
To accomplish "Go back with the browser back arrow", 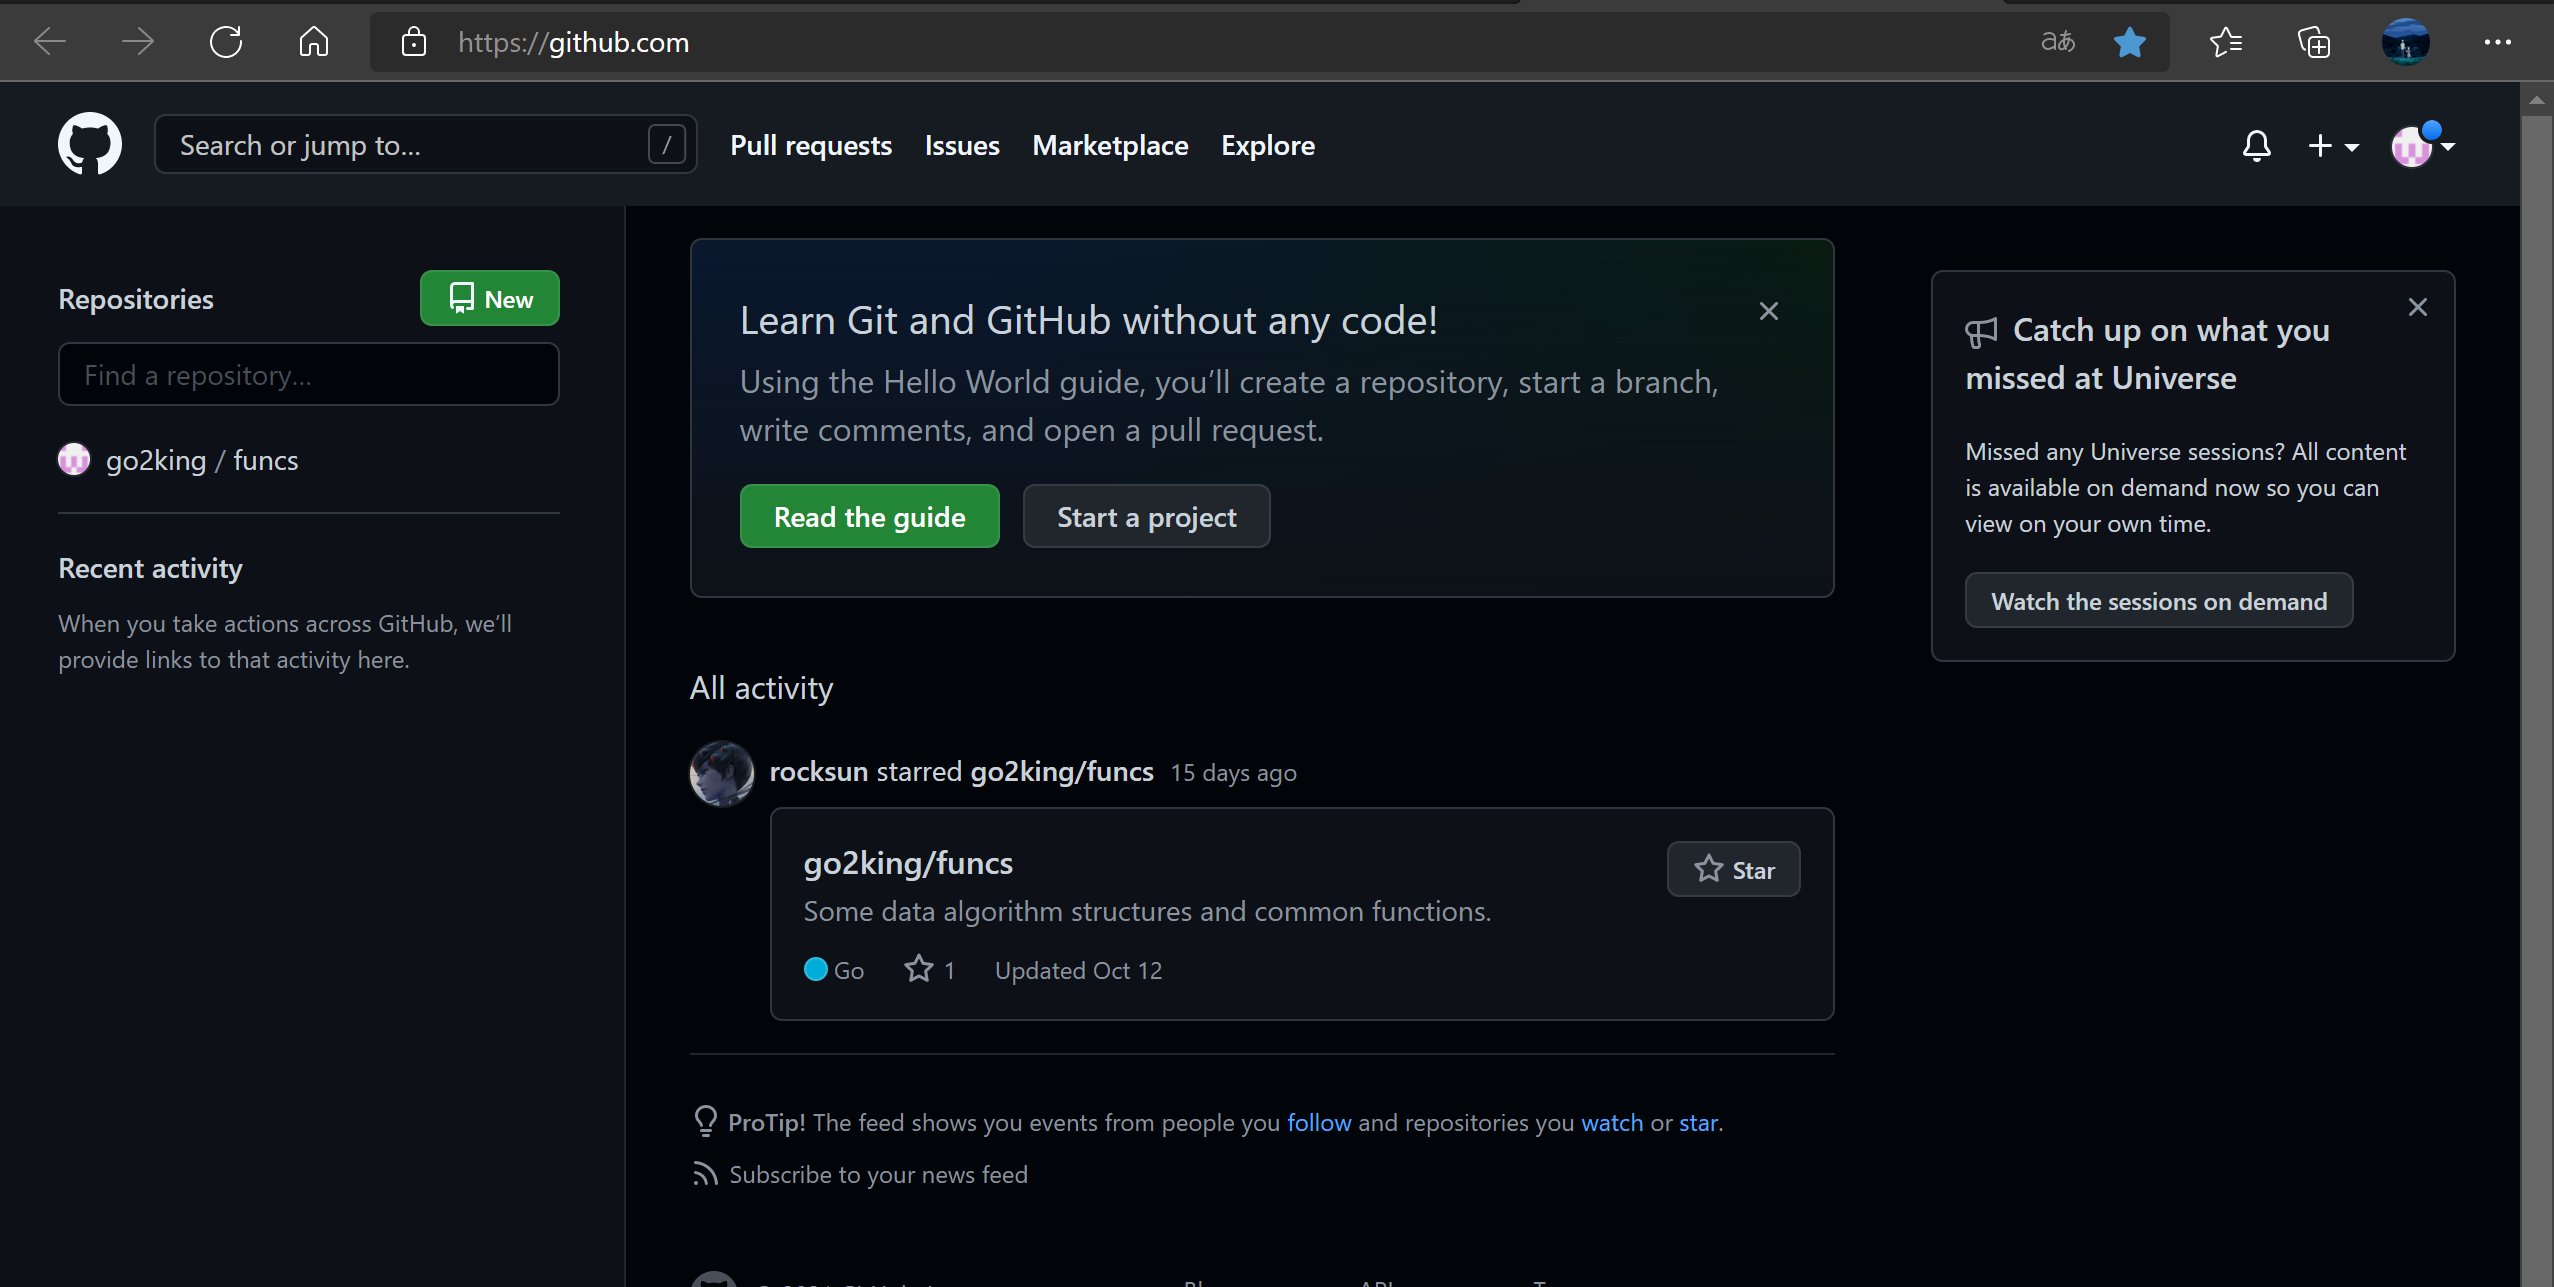I will (x=50, y=42).
